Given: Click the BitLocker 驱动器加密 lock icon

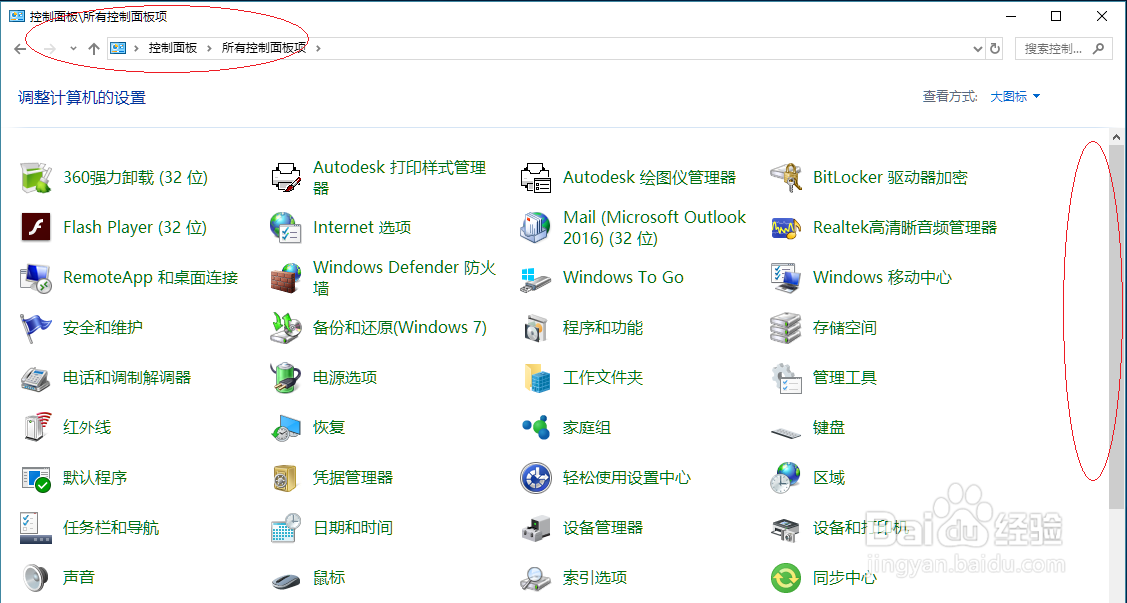Looking at the screenshot, I should click(786, 178).
